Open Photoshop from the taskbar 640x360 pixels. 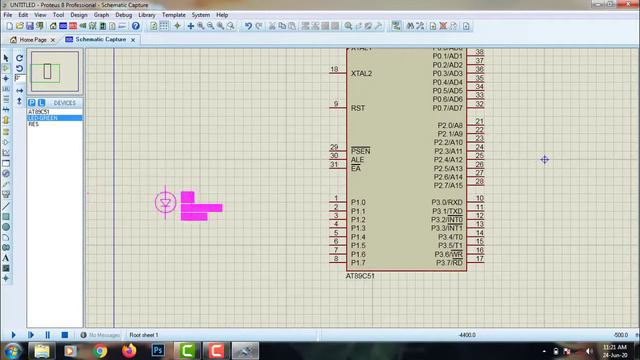coord(158,351)
